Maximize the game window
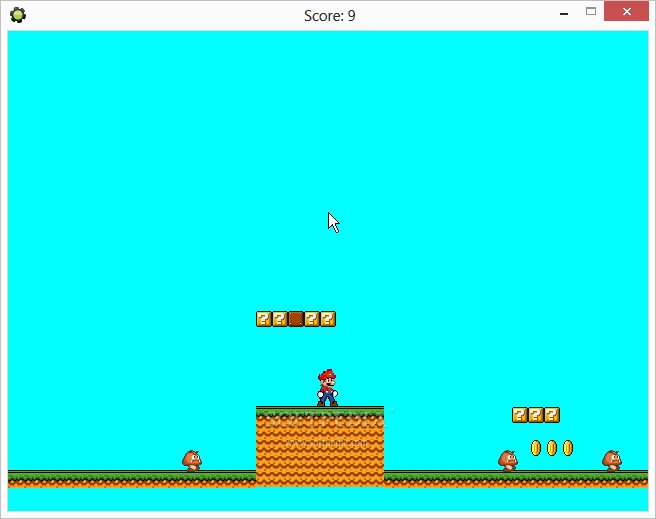656x519 pixels. [x=591, y=12]
